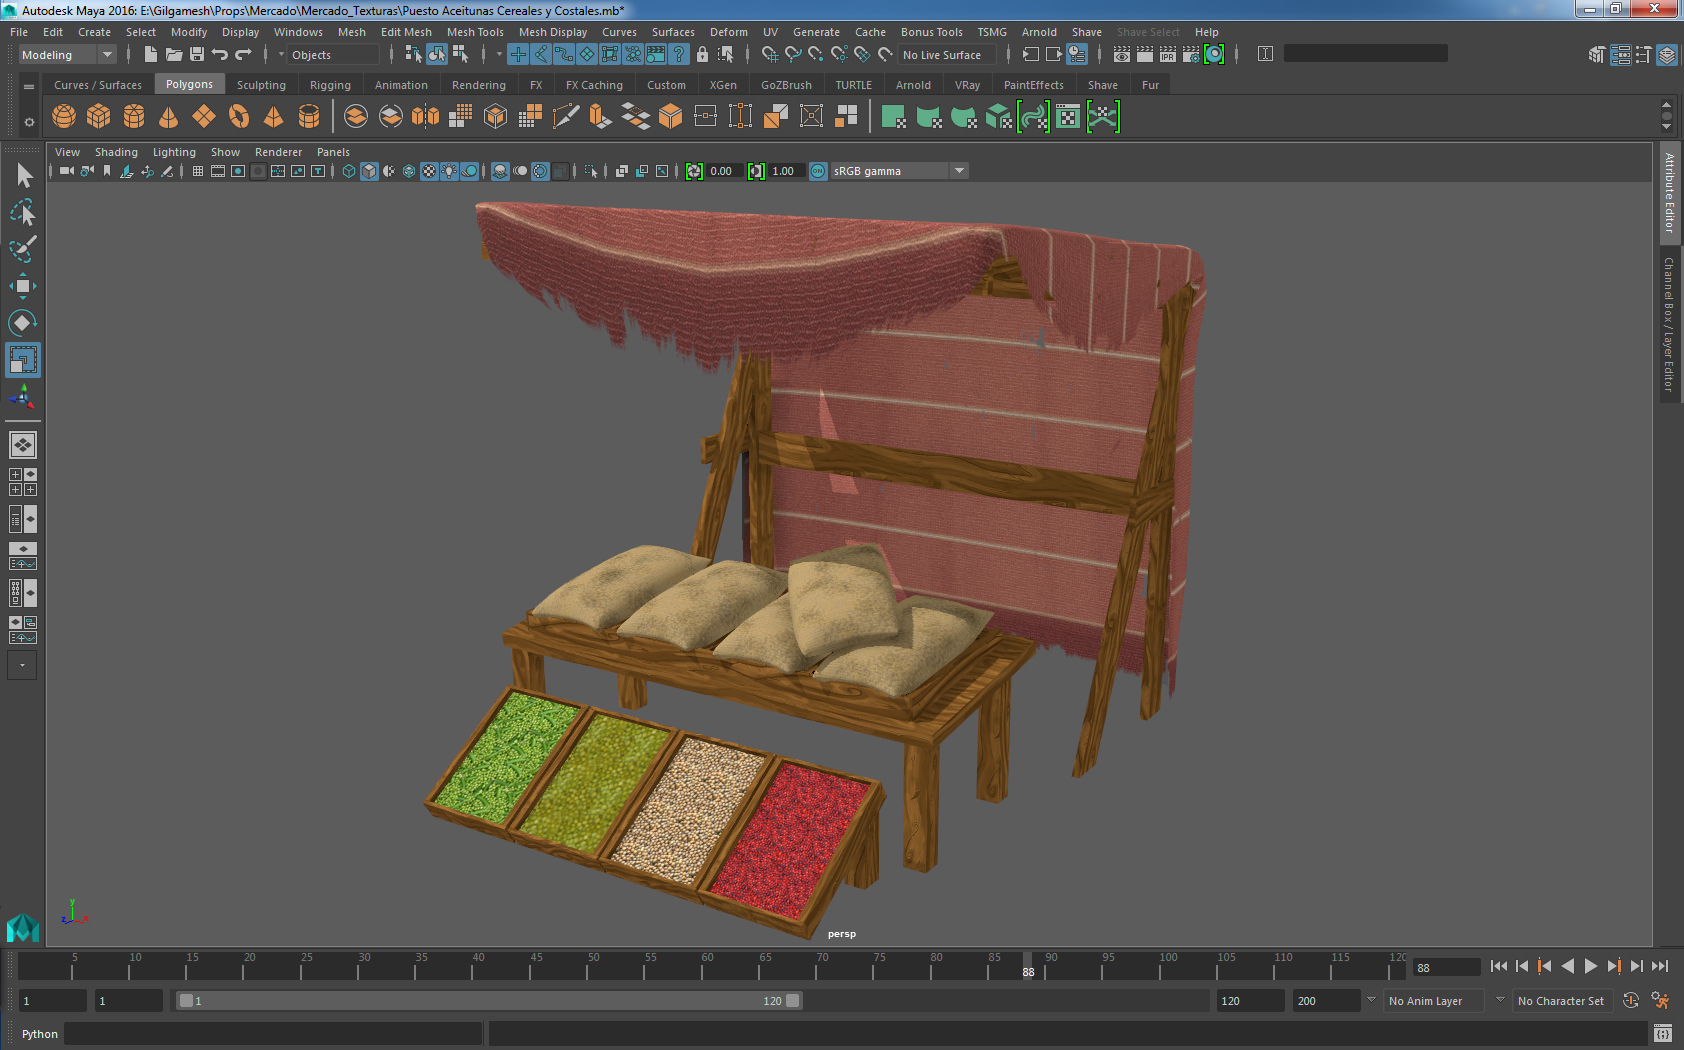This screenshot has height=1050, width=1684.
Task: Toggle viewport grid display
Action: pos(198,171)
